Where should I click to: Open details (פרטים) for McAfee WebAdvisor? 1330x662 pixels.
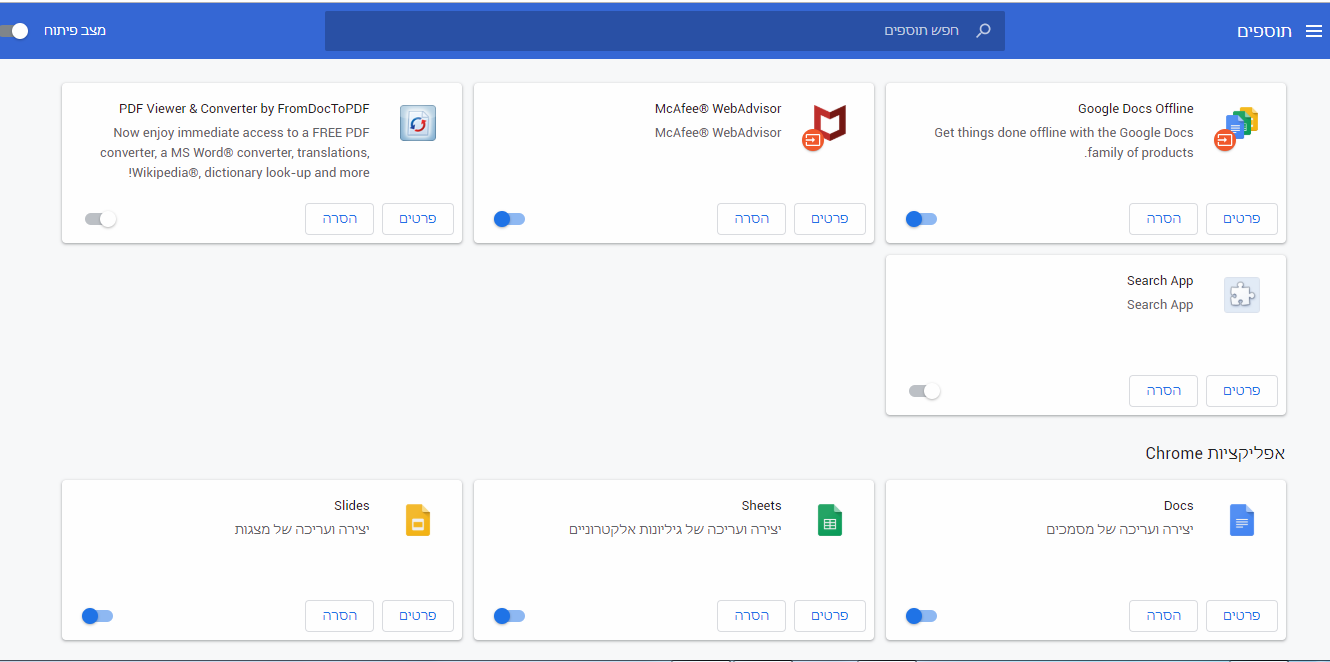[x=830, y=219]
